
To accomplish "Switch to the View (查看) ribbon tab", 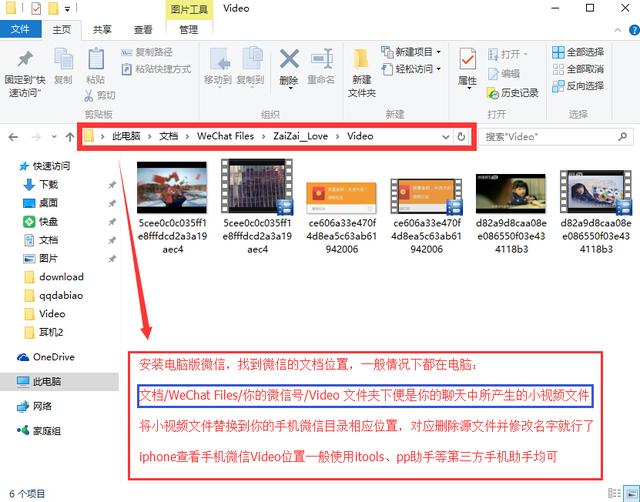I will (144, 30).
